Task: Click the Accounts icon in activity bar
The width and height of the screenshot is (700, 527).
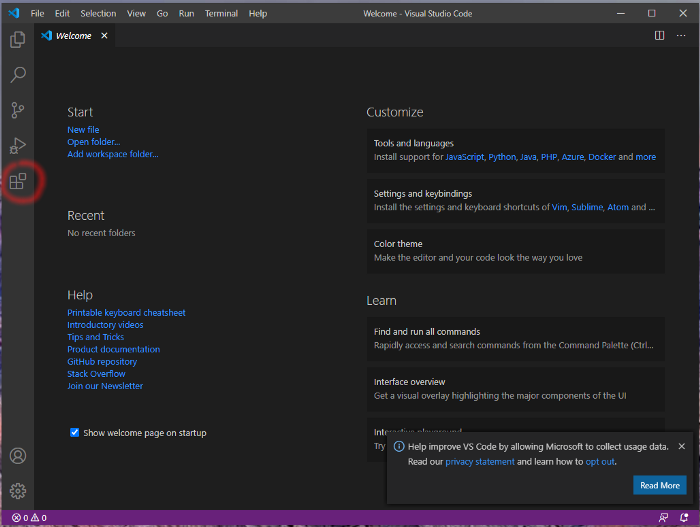Action: (17, 456)
